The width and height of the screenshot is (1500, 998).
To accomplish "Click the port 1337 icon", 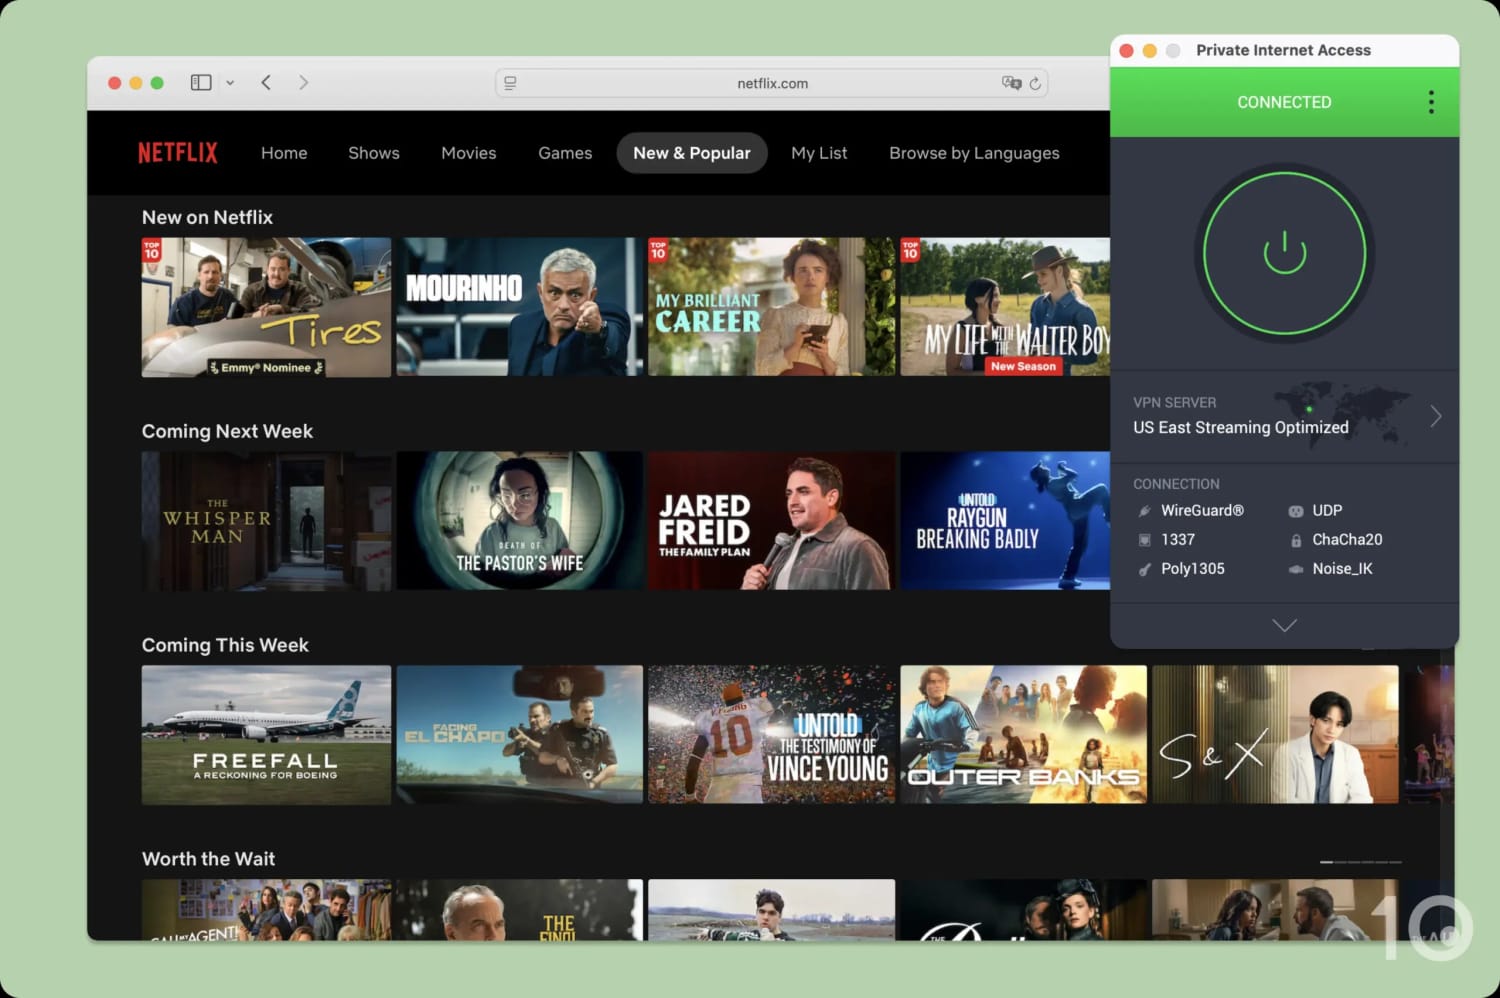I will [1144, 540].
